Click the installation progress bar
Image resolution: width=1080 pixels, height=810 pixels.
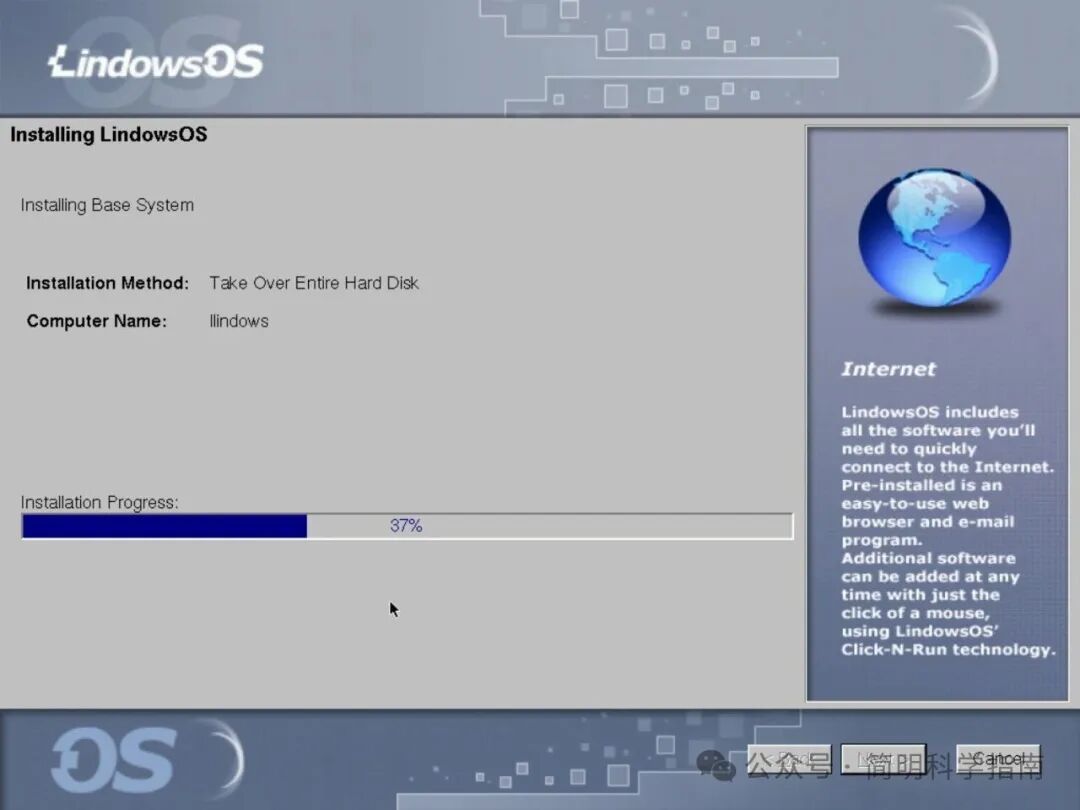click(x=407, y=526)
